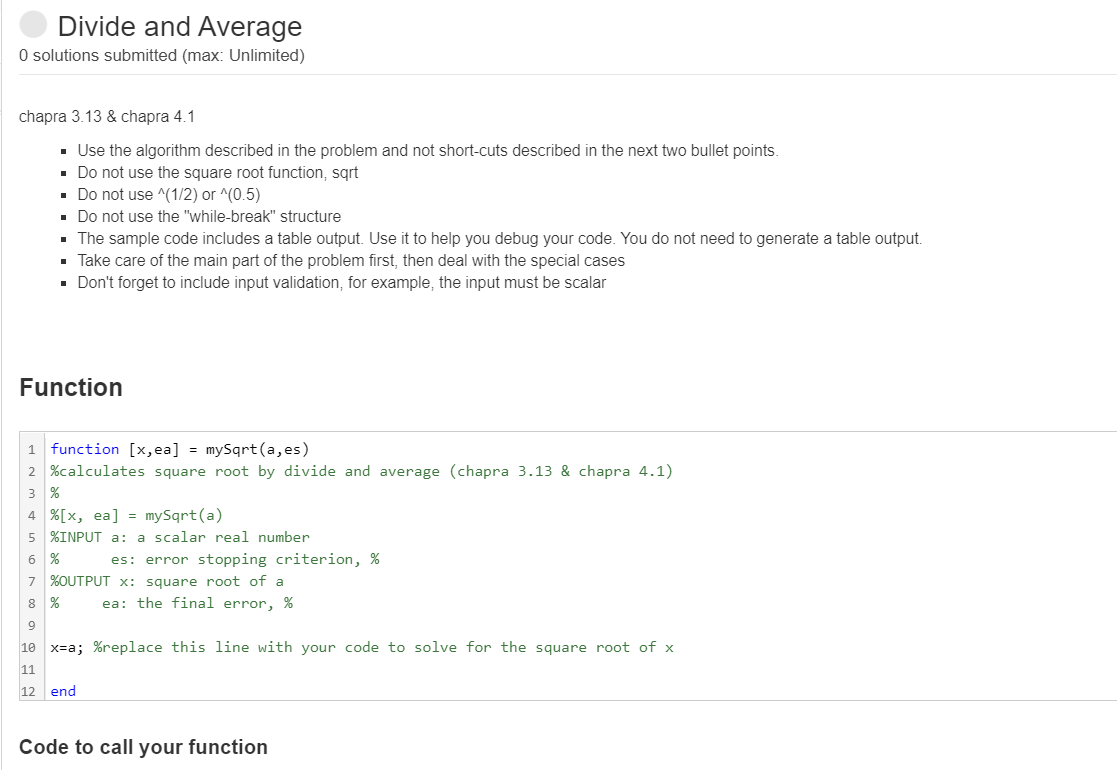The width and height of the screenshot is (1117, 770).
Task: Click the "Function" section heading
Action: (71, 387)
